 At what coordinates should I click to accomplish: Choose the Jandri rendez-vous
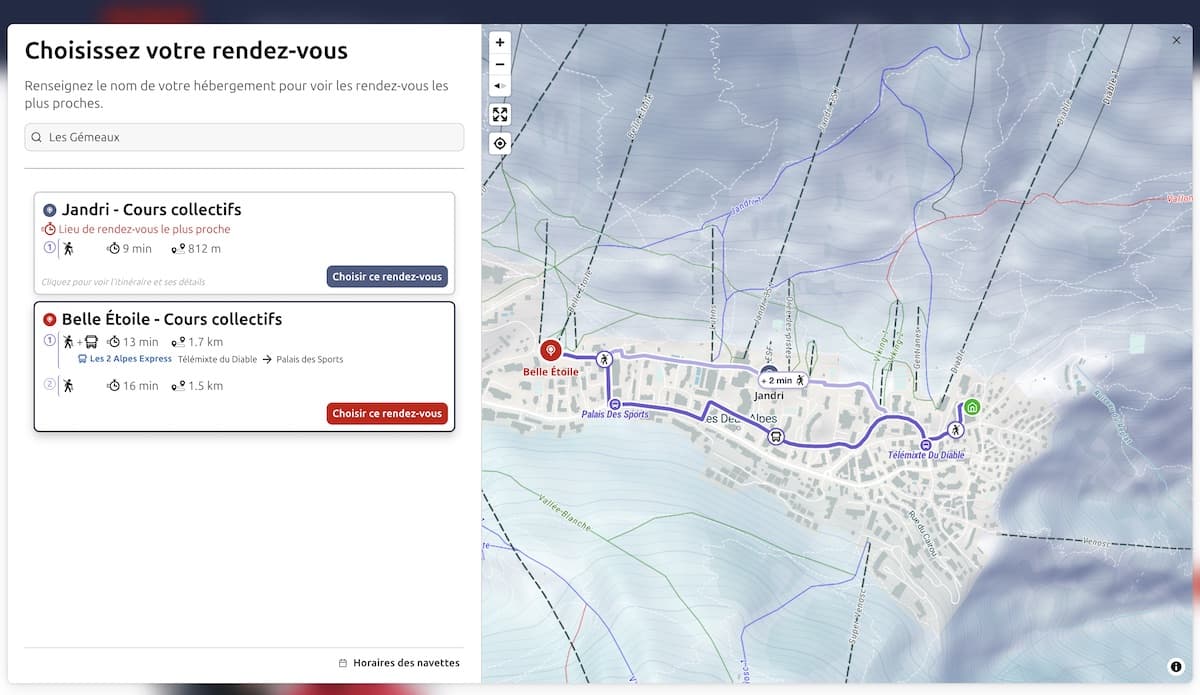(x=387, y=276)
